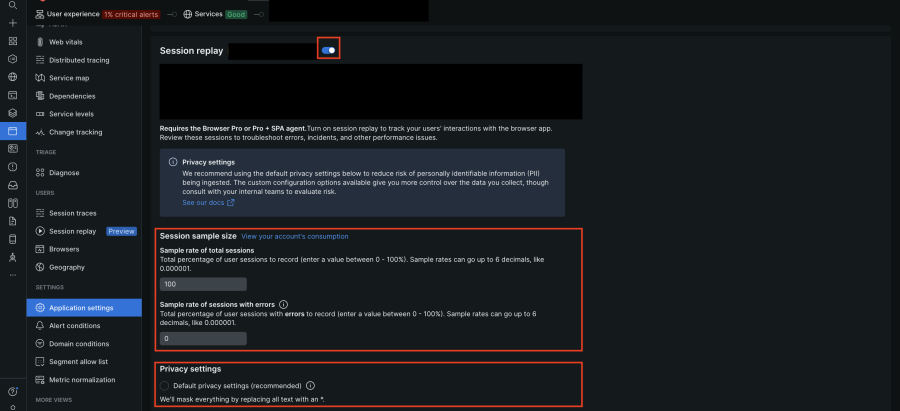Click the sessions with errors rate field
Image resolution: width=900 pixels, height=411 pixels.
tap(203, 339)
